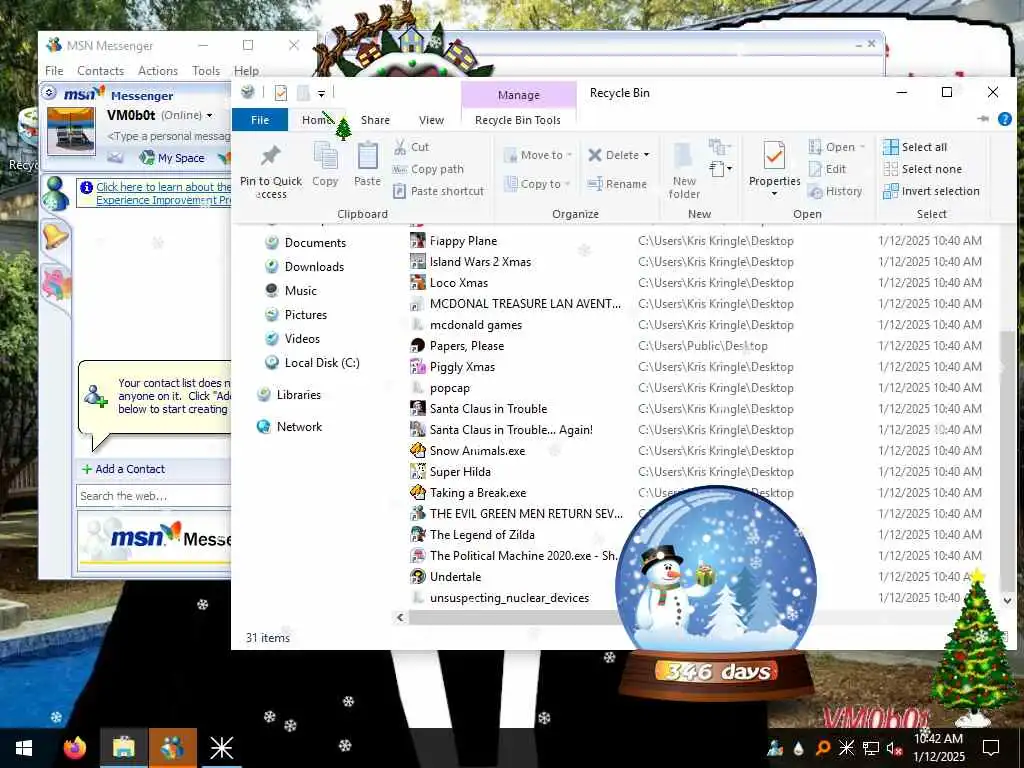Select the Recycle Bin Tools tab
This screenshot has height=768, width=1024.
click(518, 120)
